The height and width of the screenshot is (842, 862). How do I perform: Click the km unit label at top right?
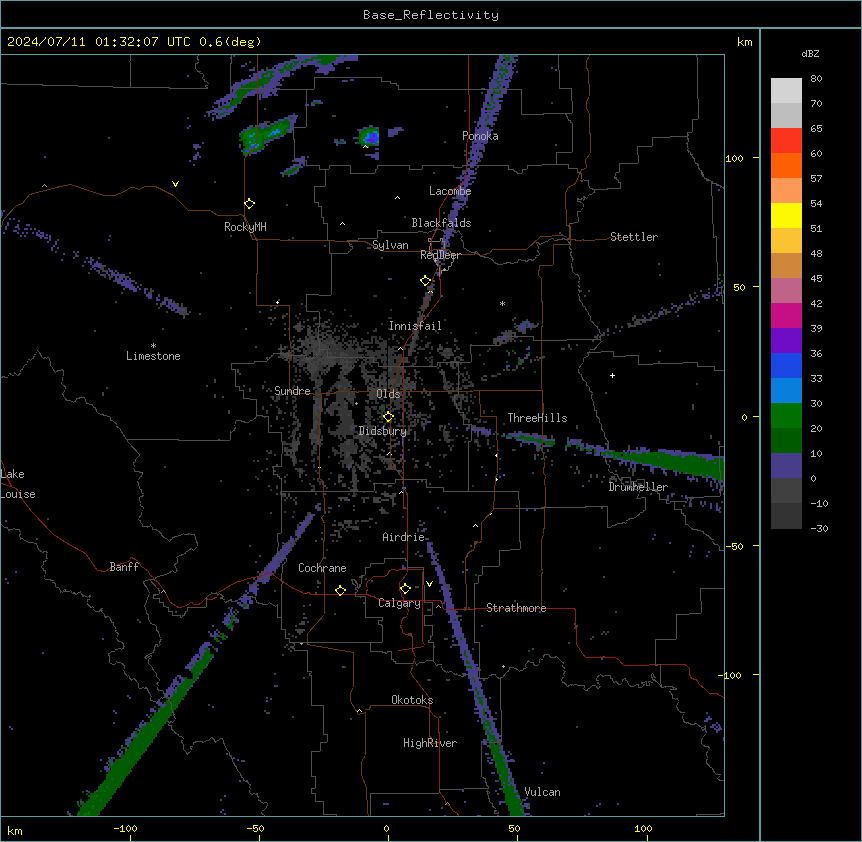point(744,42)
